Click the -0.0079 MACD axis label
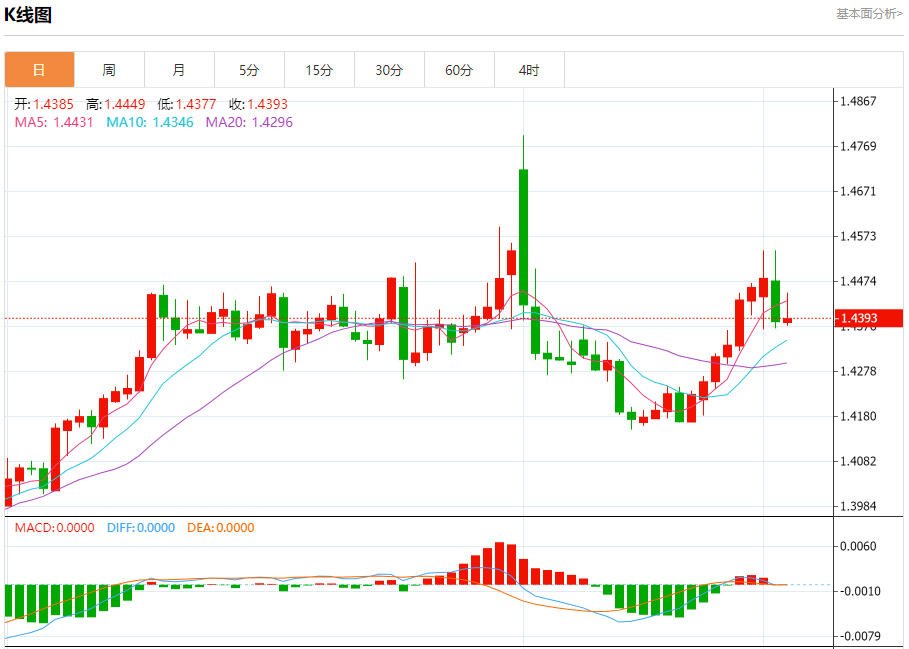Screen dimensions: 909x649 858,637
